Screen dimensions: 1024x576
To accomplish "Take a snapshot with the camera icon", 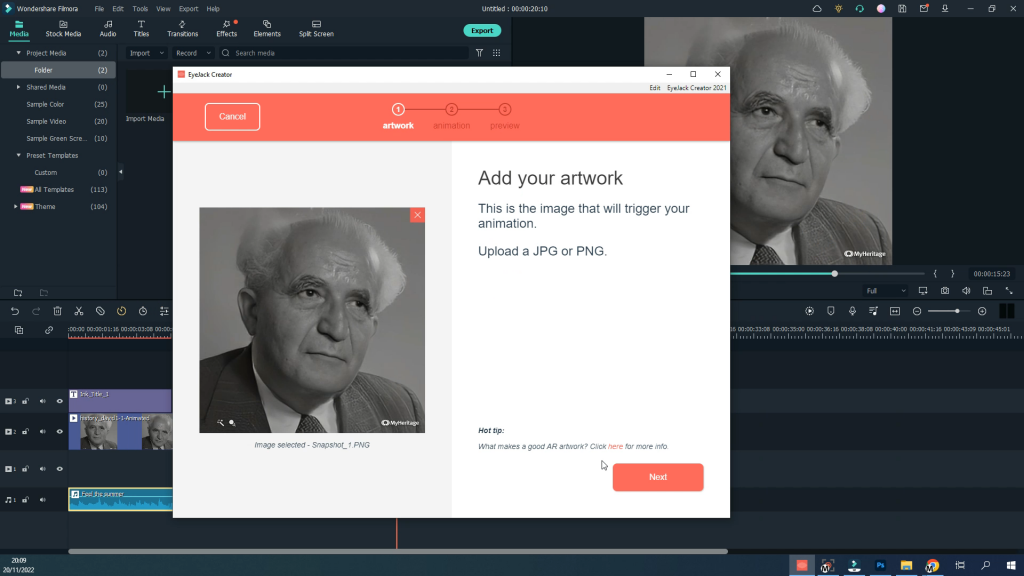I will click(945, 291).
